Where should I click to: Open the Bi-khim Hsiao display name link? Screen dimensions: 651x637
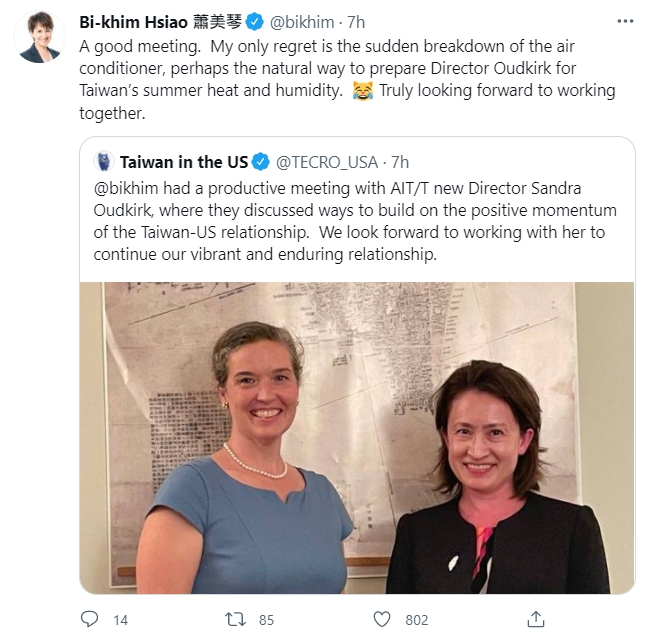pos(160,22)
